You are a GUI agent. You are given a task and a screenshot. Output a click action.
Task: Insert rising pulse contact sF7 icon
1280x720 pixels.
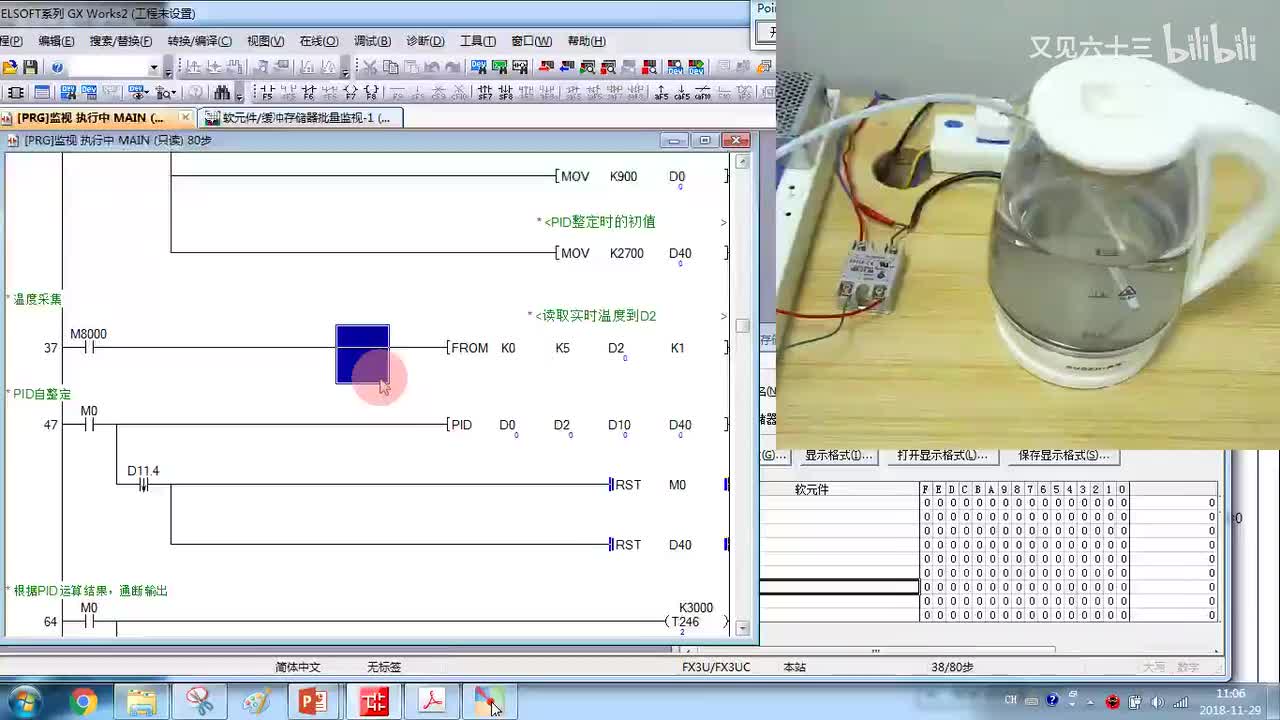(485, 93)
